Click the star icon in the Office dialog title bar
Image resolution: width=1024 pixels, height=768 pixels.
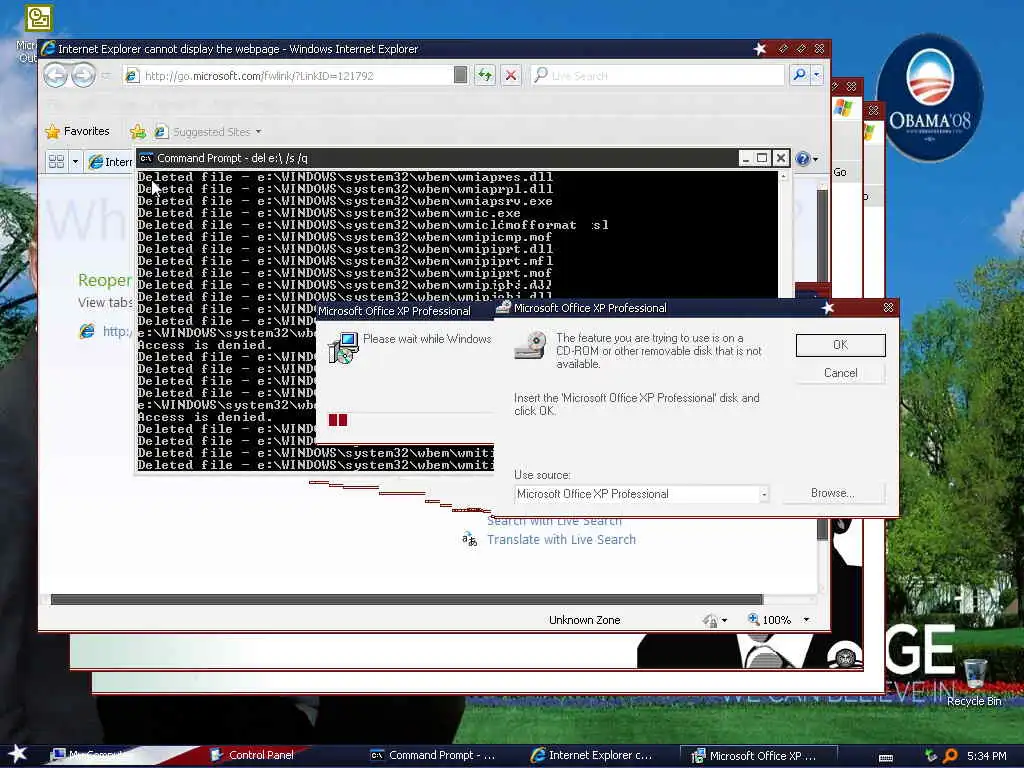pos(827,308)
